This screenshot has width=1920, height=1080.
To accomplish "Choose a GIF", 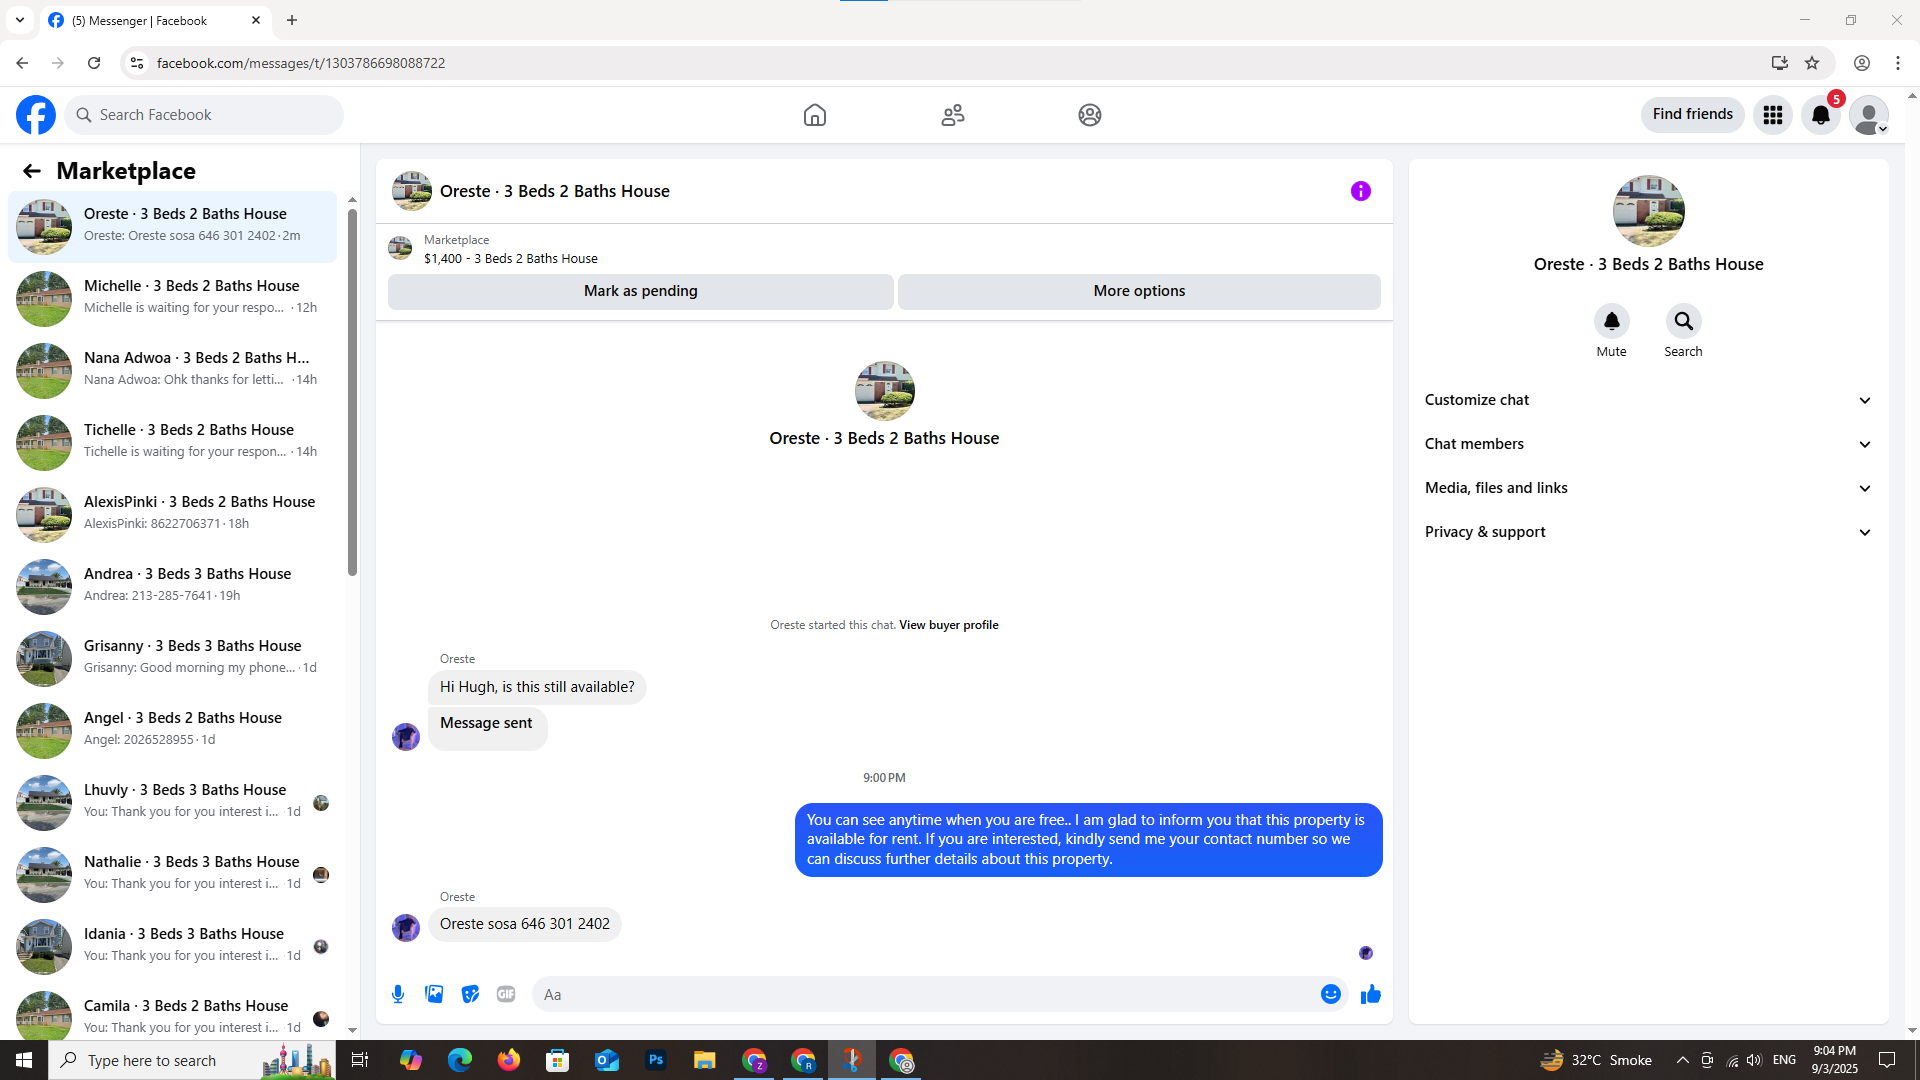I will (506, 994).
